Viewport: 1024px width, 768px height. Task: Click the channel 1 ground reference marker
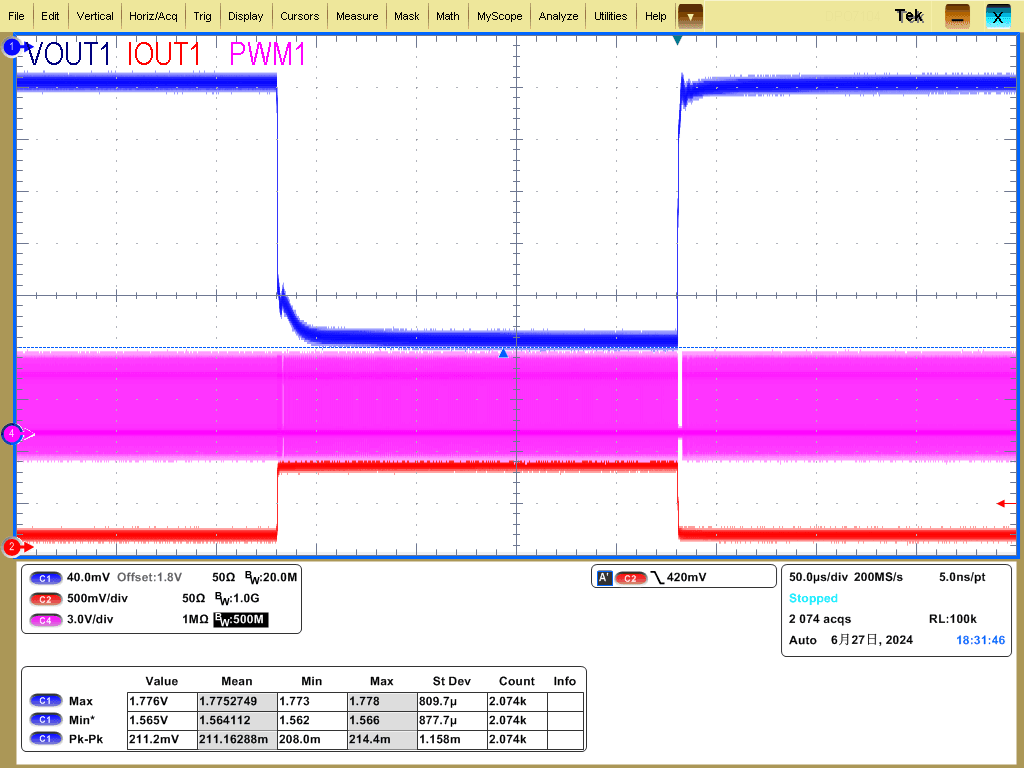(11, 47)
